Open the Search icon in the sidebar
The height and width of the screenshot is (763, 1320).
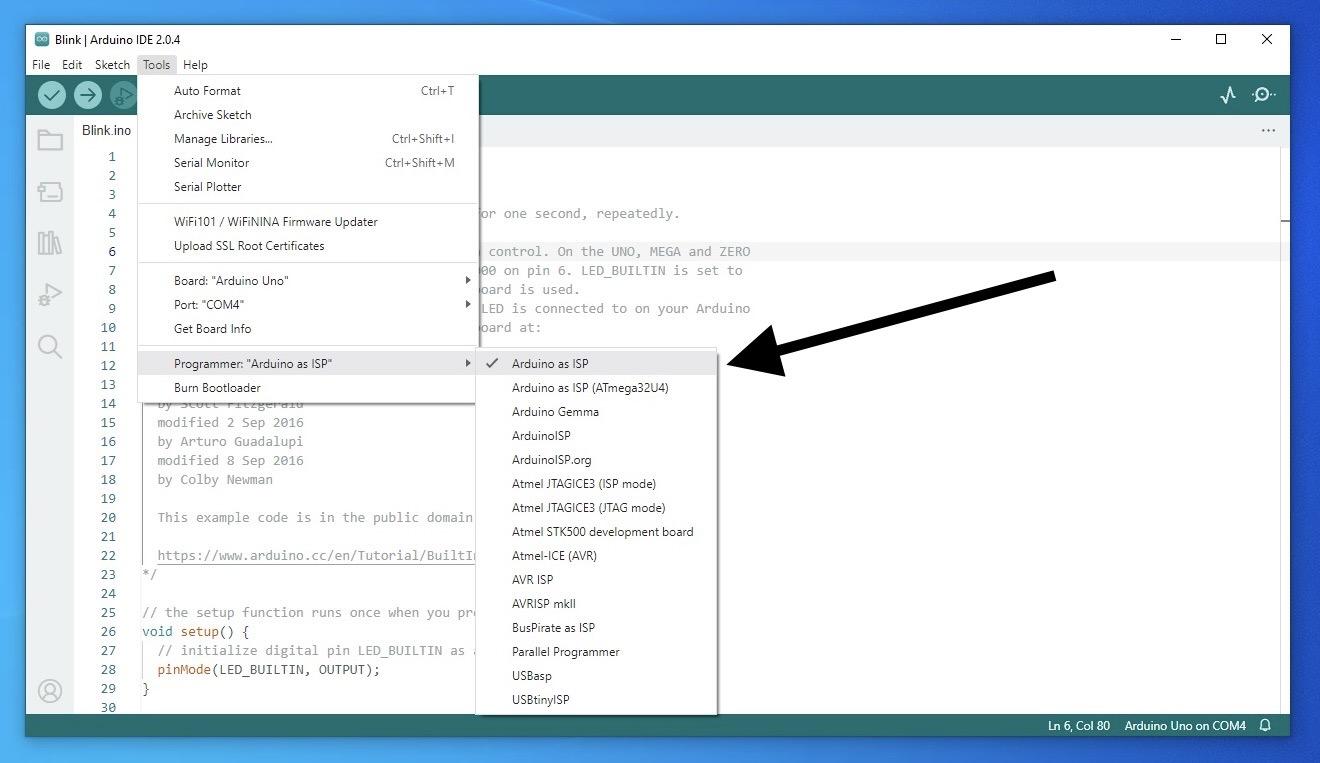point(50,345)
